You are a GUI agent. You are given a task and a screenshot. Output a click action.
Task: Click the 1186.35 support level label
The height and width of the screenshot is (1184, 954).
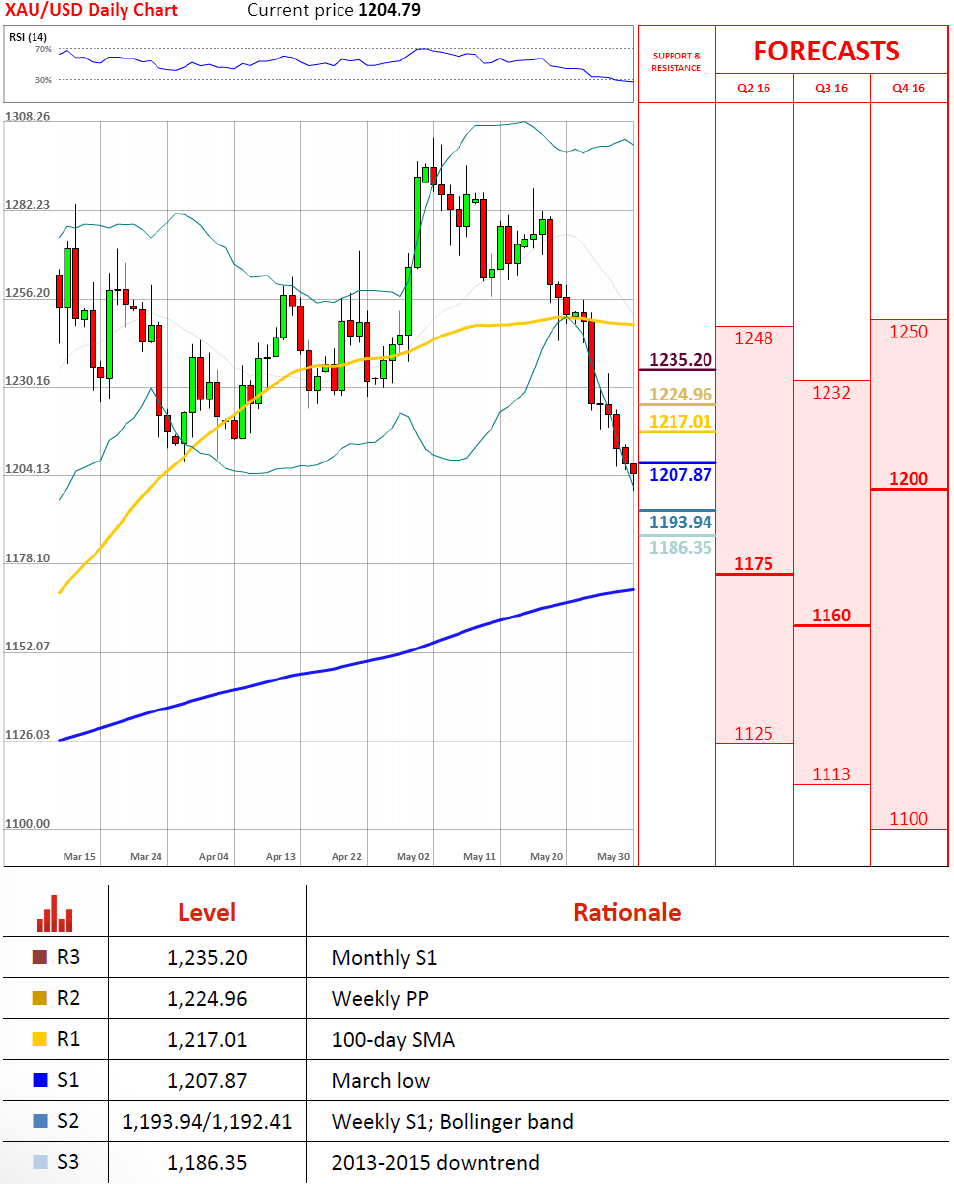click(x=680, y=548)
